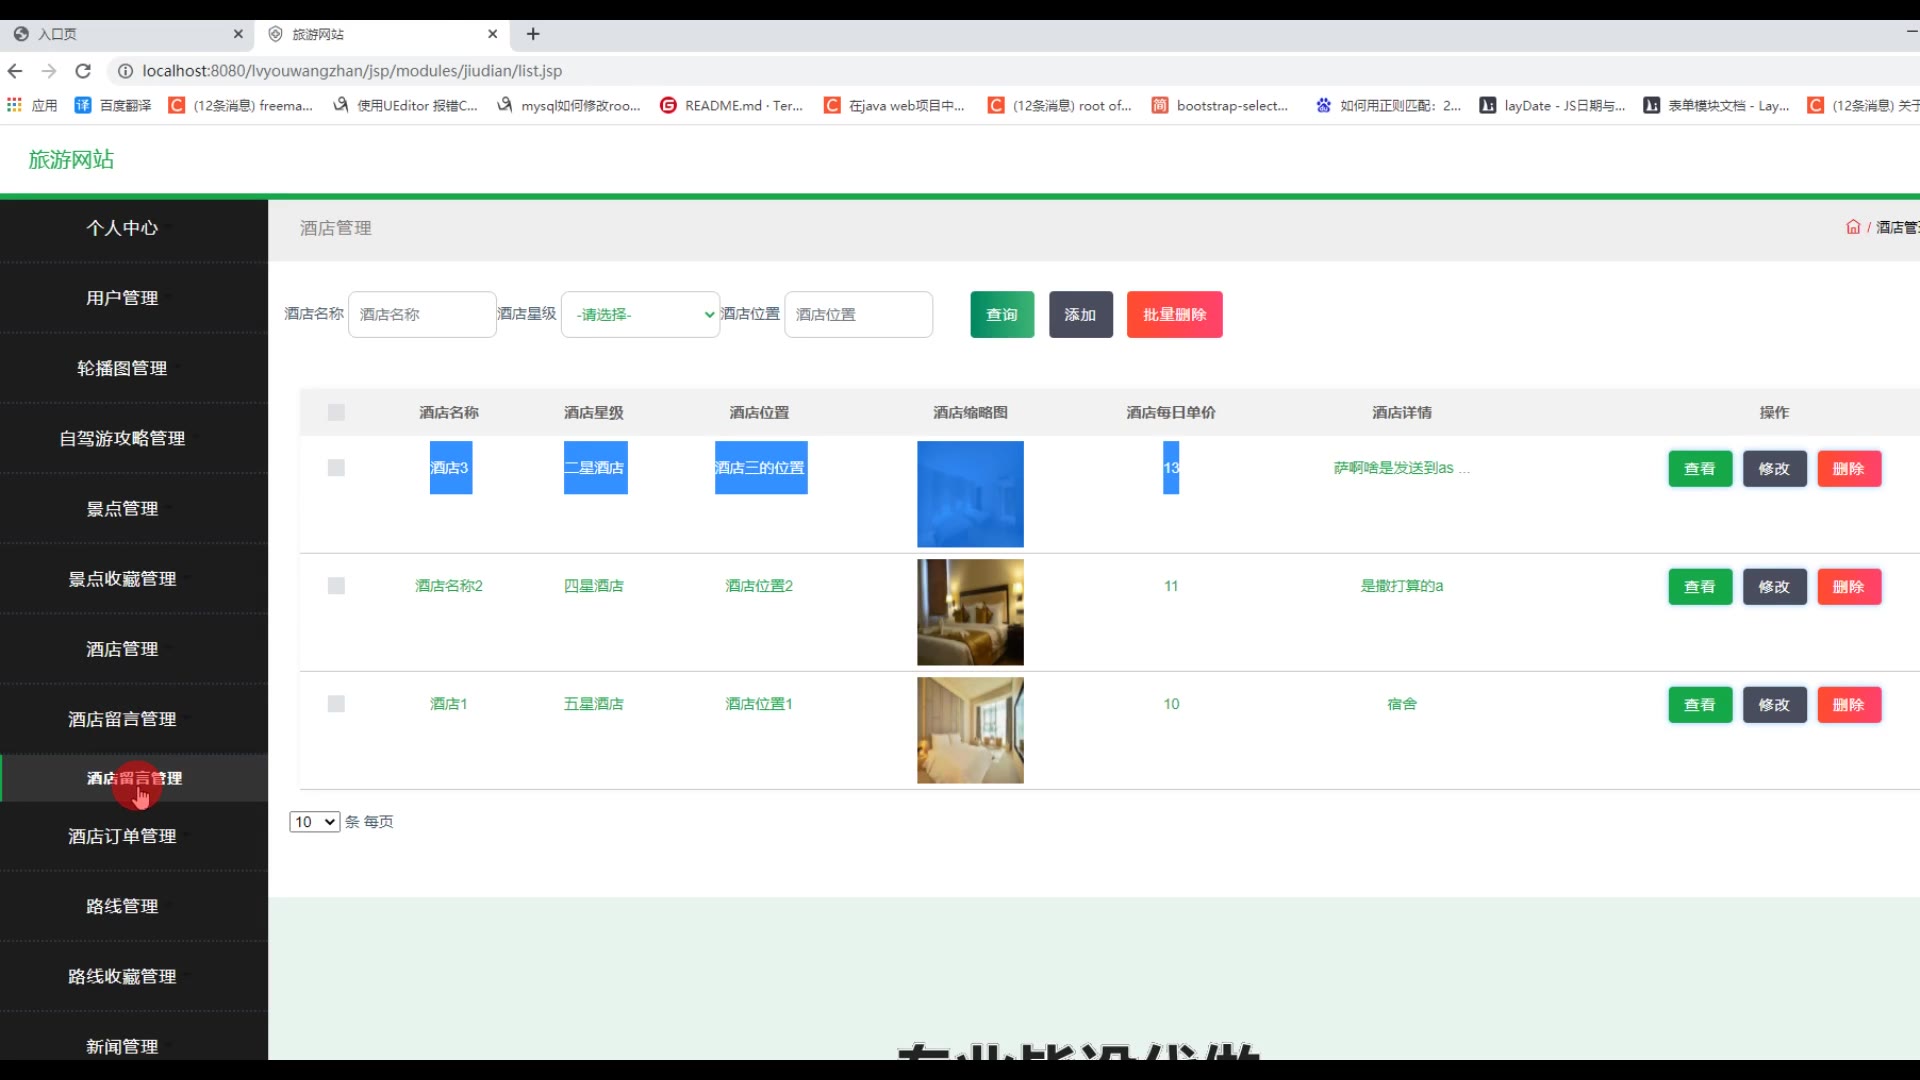Open 景点管理 in the sidebar
This screenshot has width=1920, height=1080.
(122, 509)
